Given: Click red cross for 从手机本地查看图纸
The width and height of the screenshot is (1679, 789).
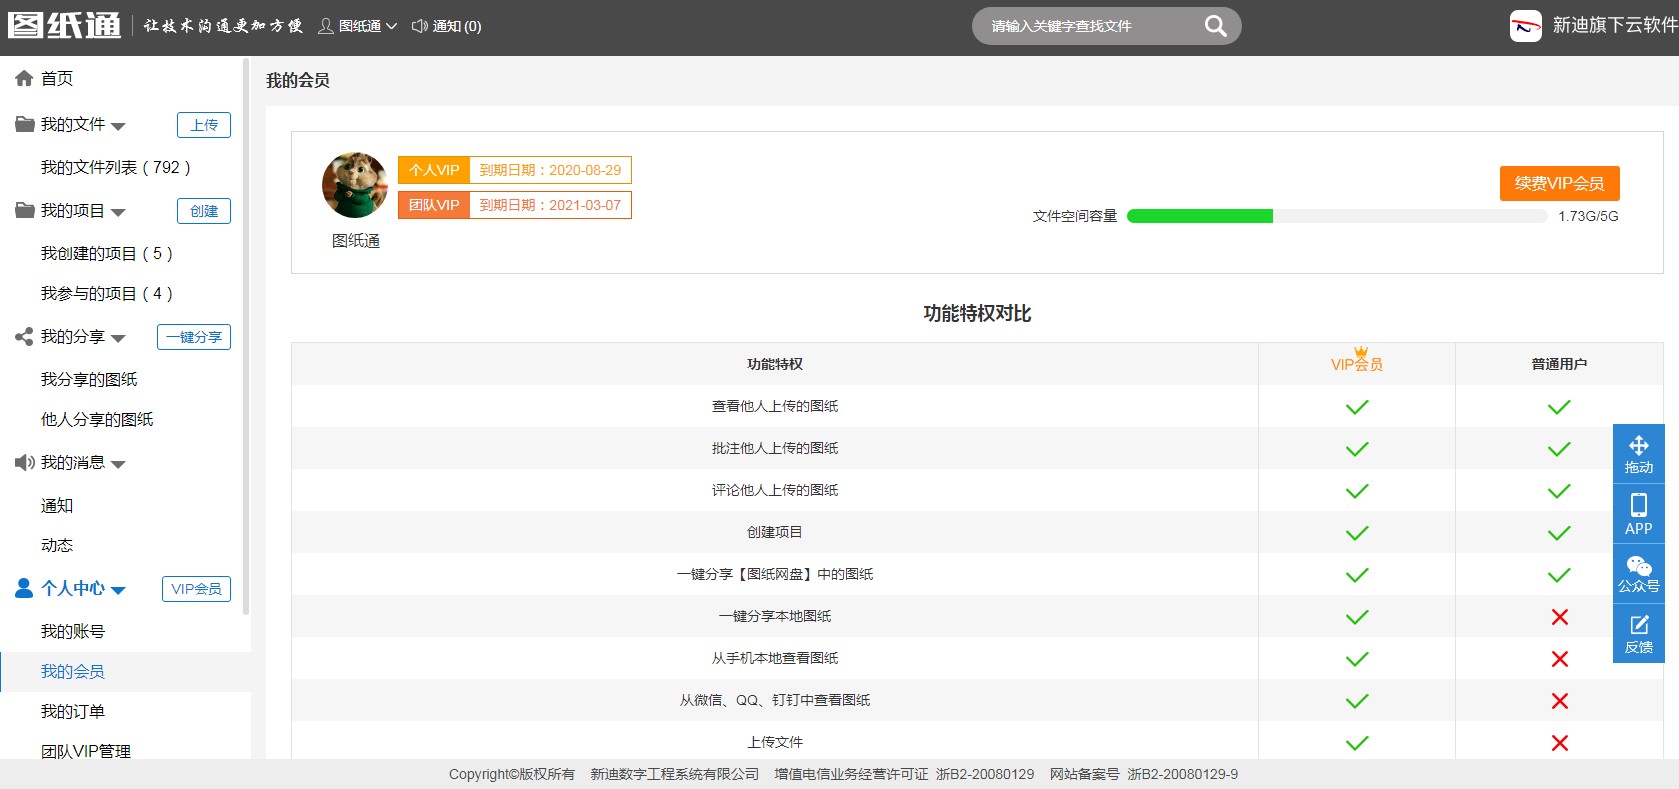Looking at the screenshot, I should (1559, 659).
